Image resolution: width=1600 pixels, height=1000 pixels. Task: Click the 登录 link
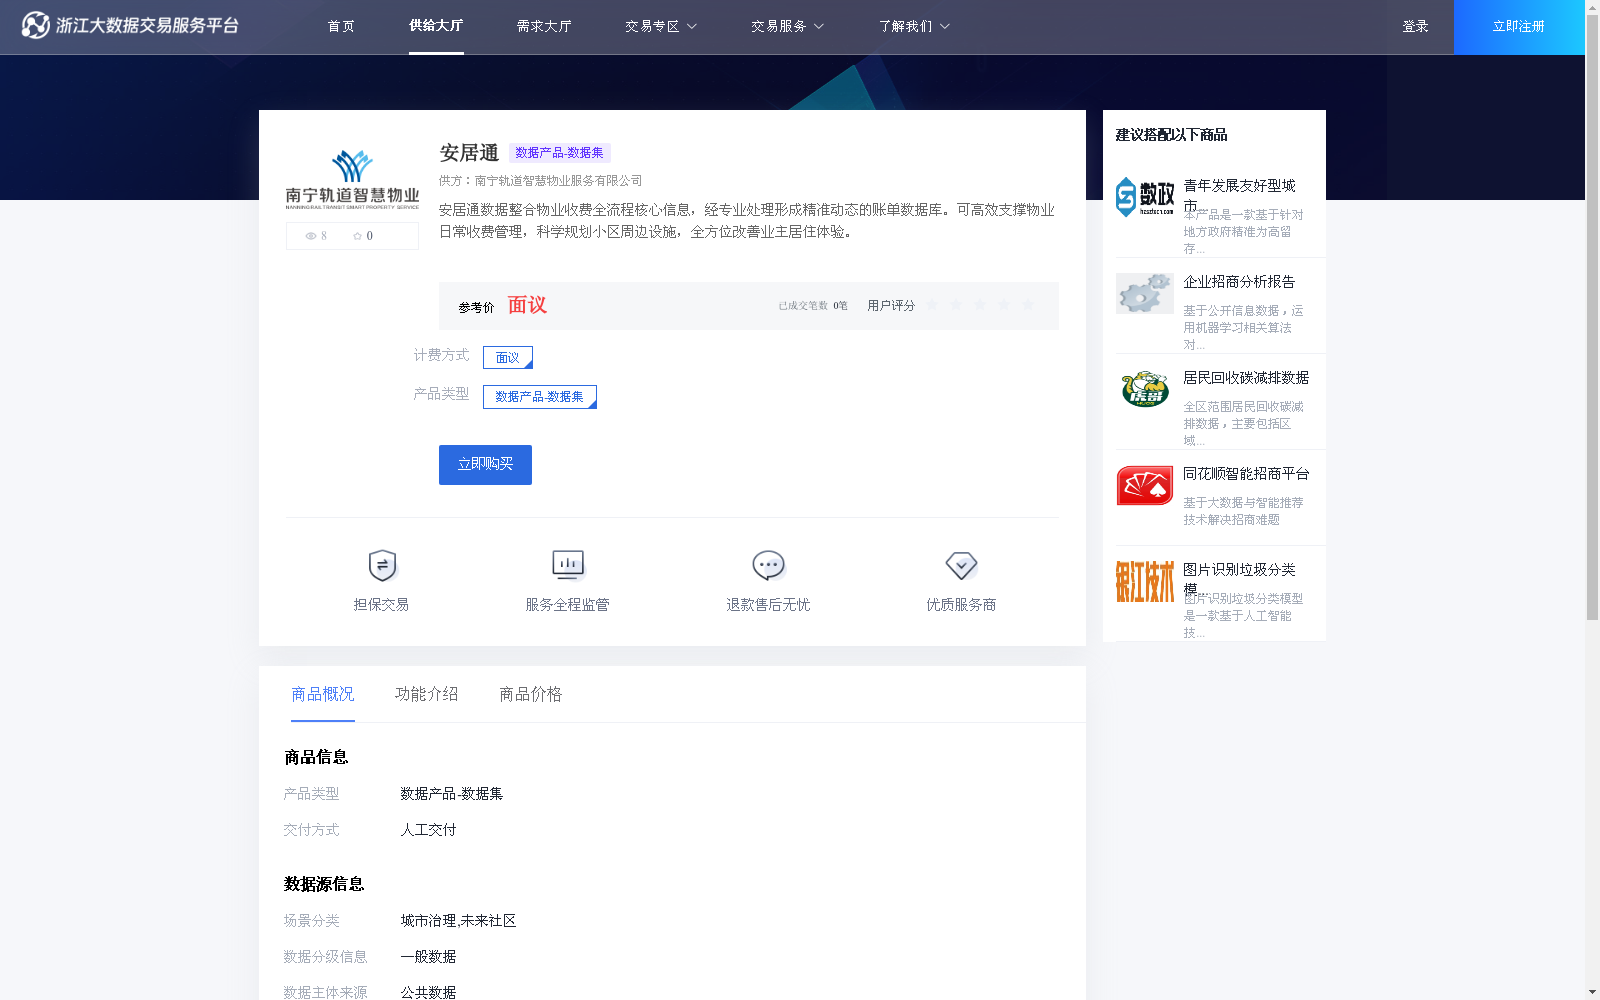tap(1415, 27)
